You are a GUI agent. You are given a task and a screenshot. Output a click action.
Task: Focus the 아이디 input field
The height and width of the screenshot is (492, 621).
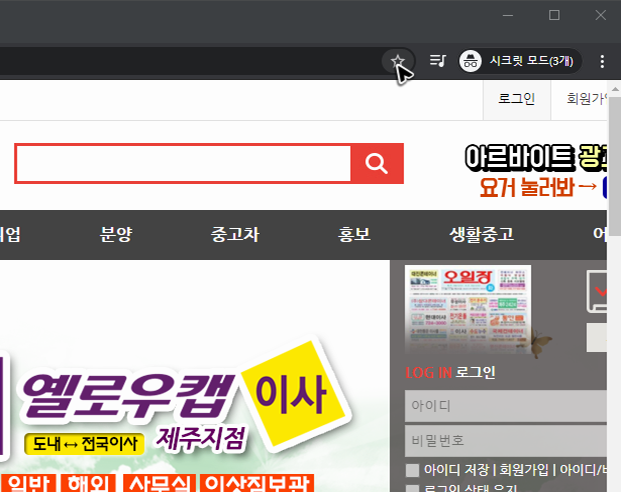click(506, 406)
